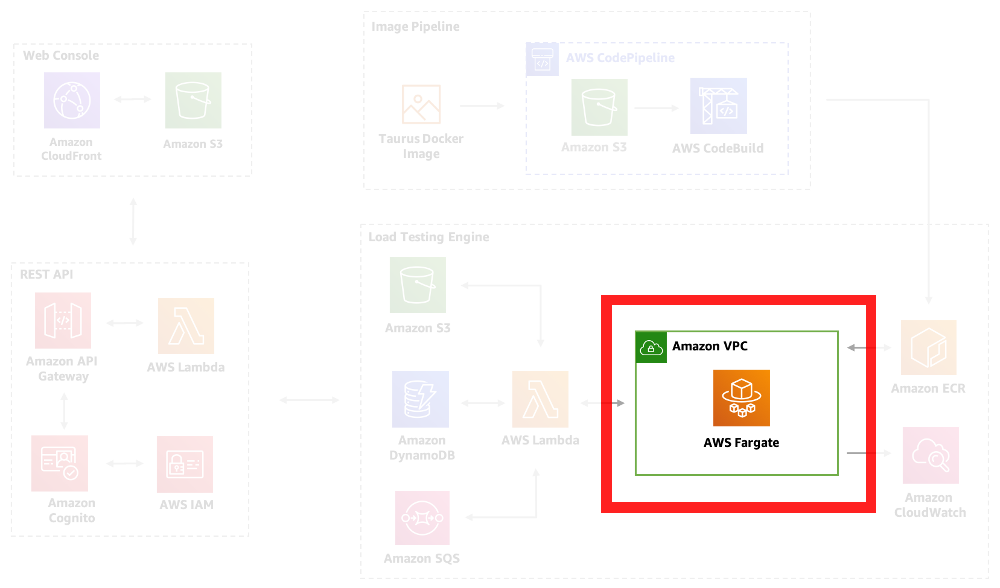Viewport: 1000px width, 588px height.
Task: Click the Amazon ECR icon
Action: 929,348
